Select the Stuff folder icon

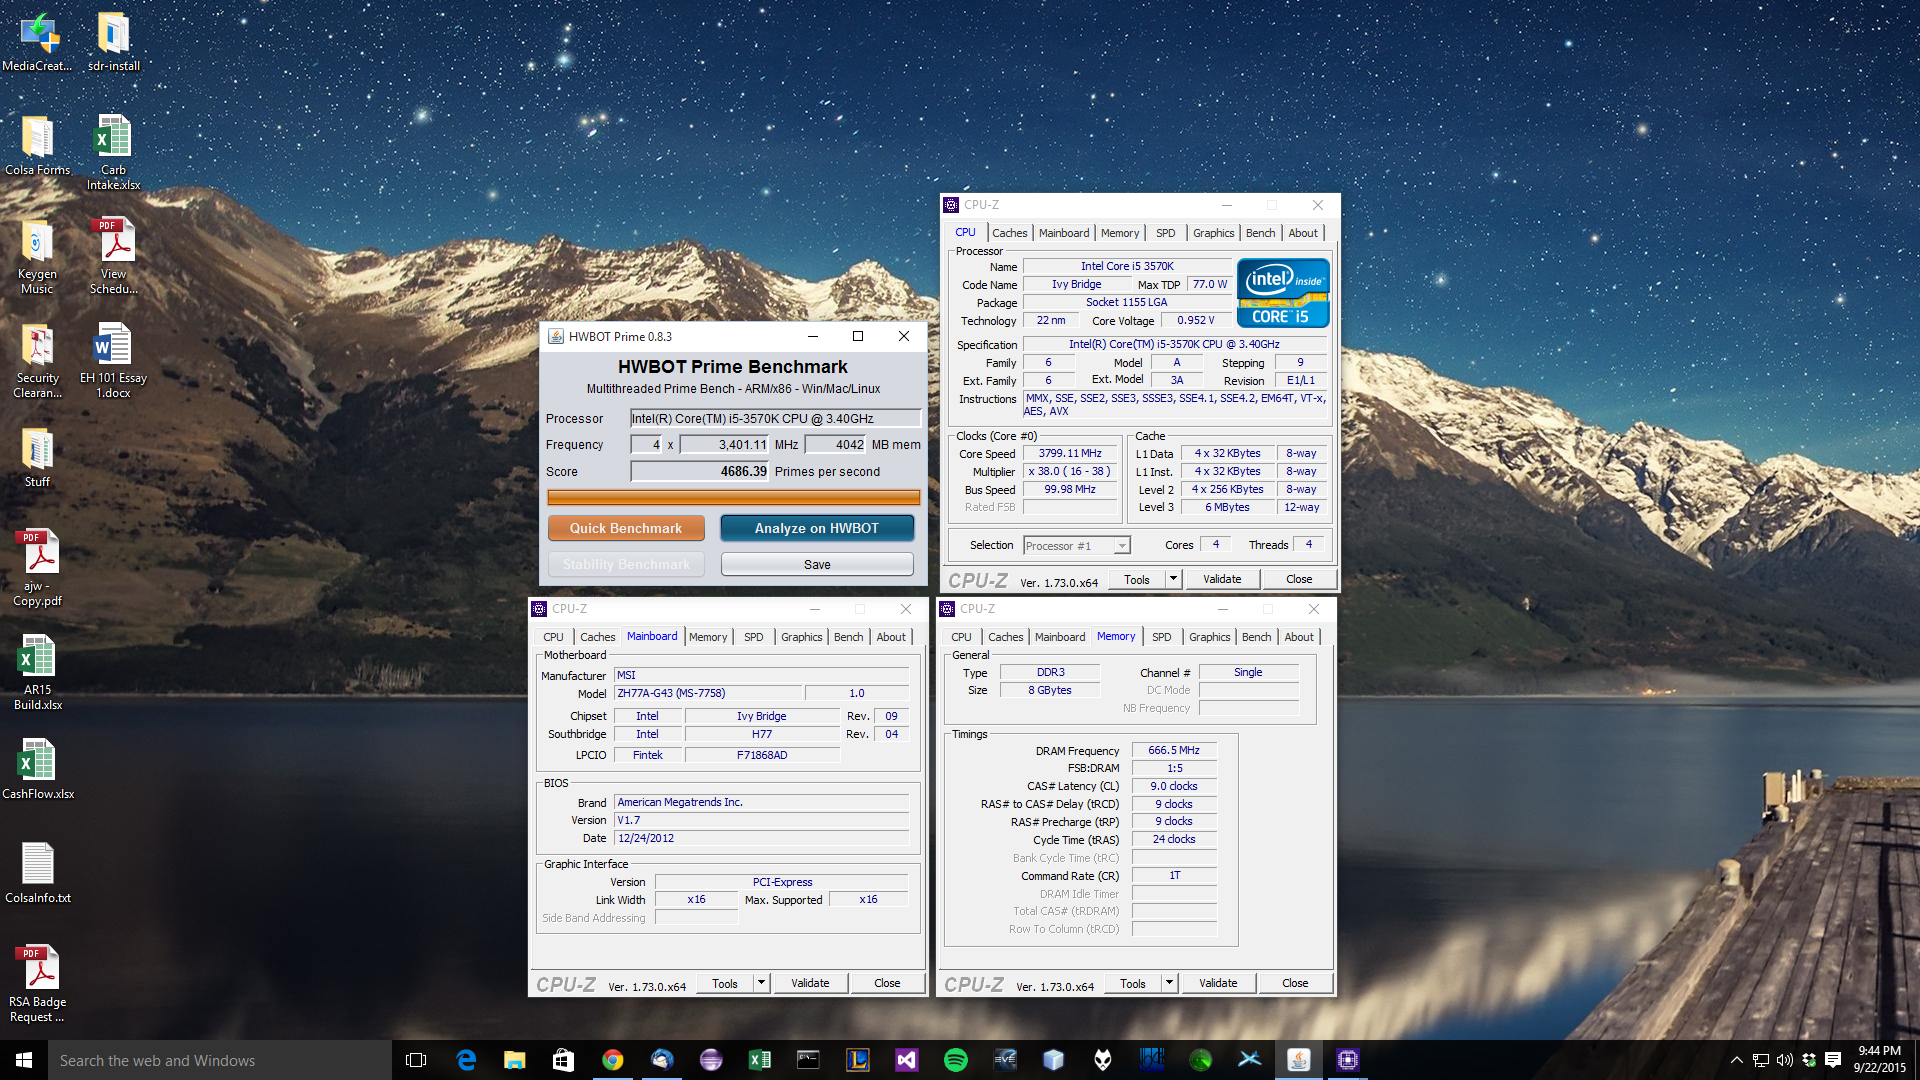click(x=37, y=458)
